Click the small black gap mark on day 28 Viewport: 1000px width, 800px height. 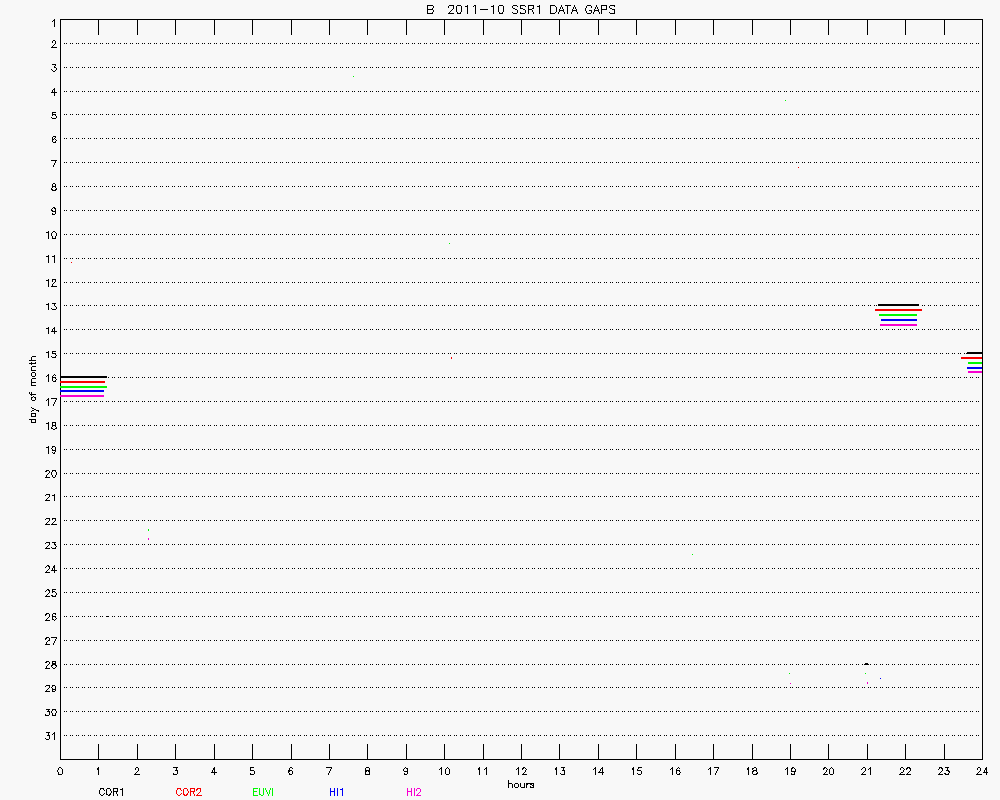(x=866, y=664)
